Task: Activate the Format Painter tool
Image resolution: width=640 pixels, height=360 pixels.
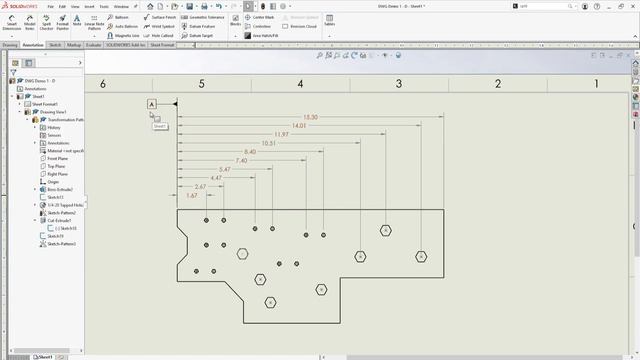Action: (62, 22)
